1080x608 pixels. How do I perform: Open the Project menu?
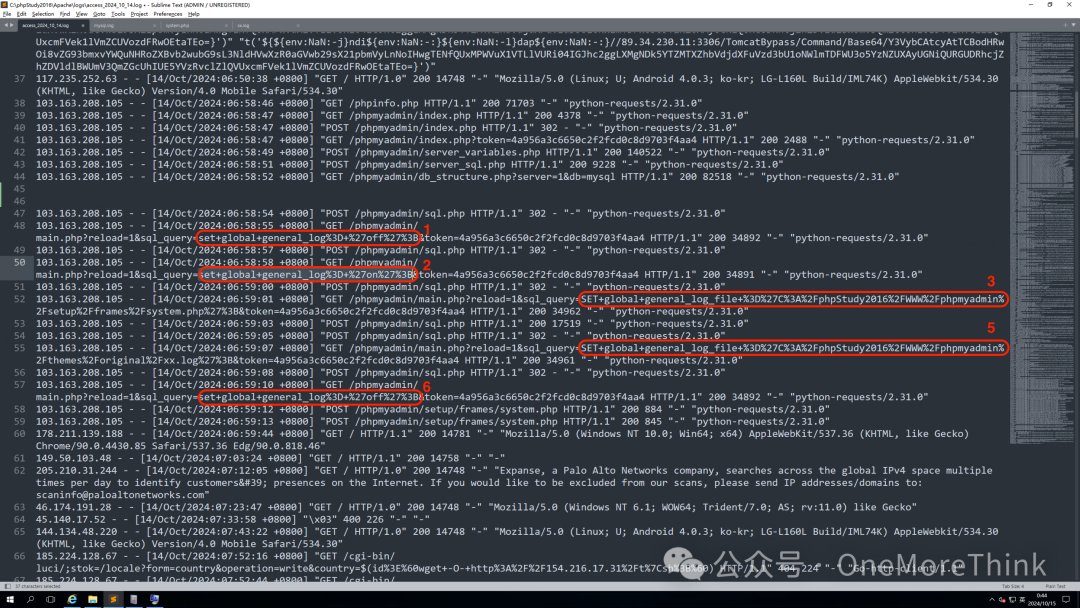(139, 14)
